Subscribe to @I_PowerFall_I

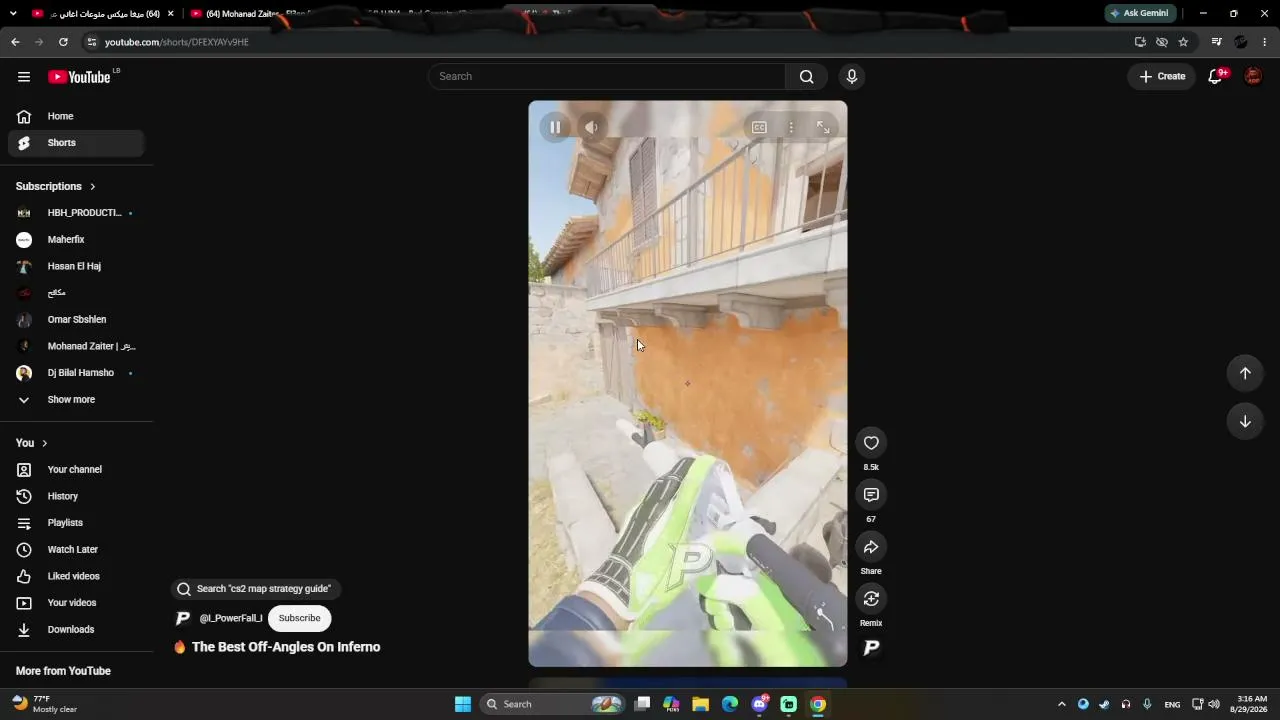pyautogui.click(x=299, y=618)
